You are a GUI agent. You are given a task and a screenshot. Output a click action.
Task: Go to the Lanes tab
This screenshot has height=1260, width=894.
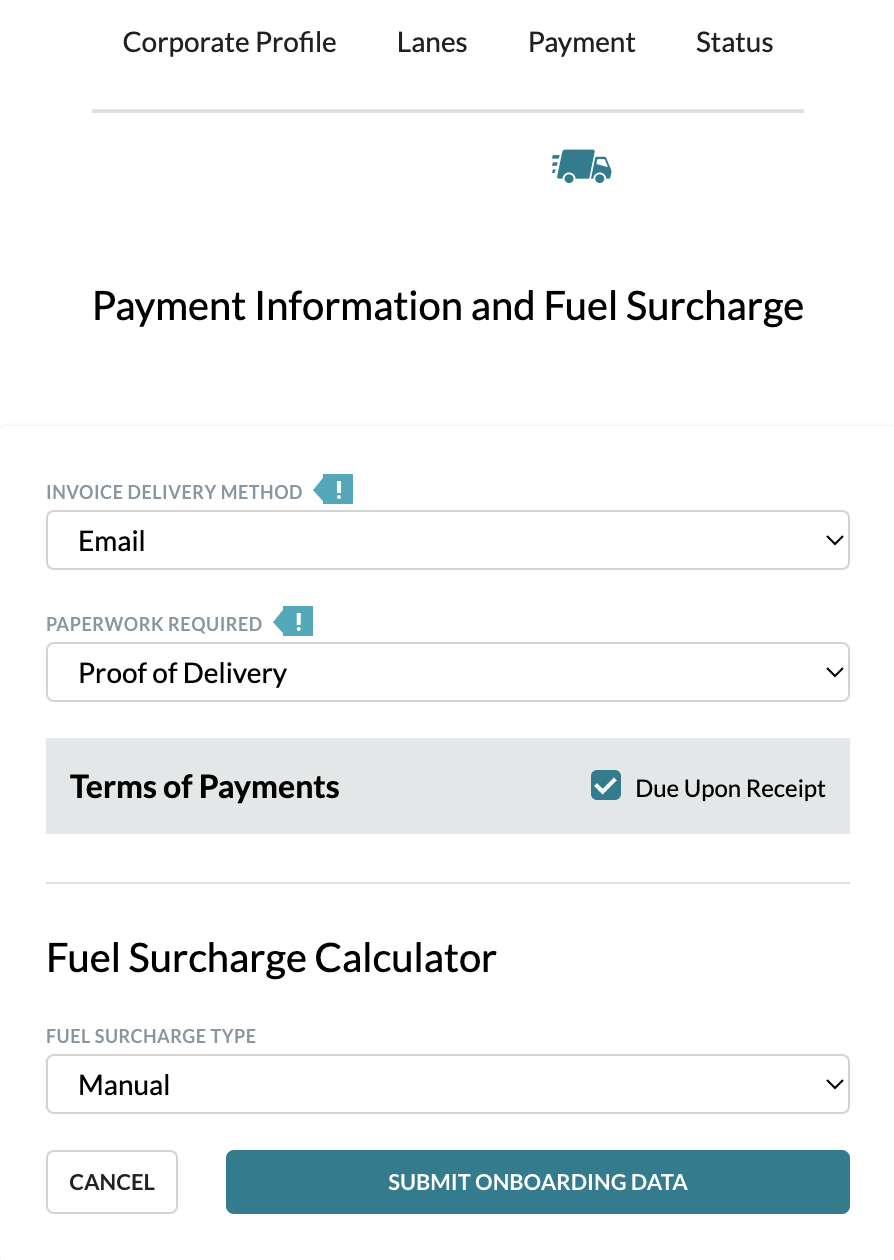click(x=432, y=42)
